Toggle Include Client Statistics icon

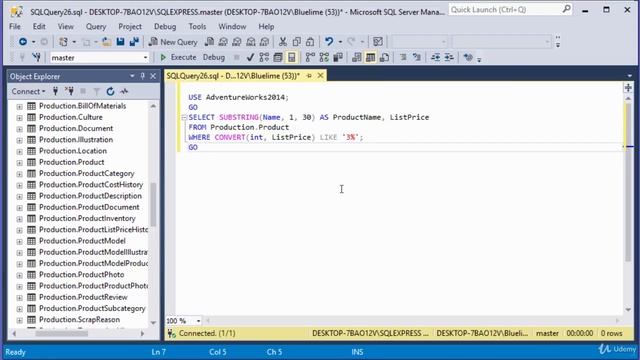(x=338, y=58)
